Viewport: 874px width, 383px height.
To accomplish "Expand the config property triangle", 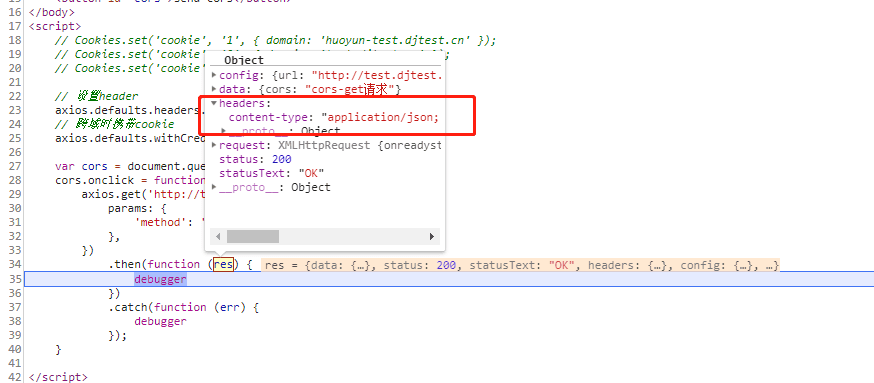I will tap(214, 75).
